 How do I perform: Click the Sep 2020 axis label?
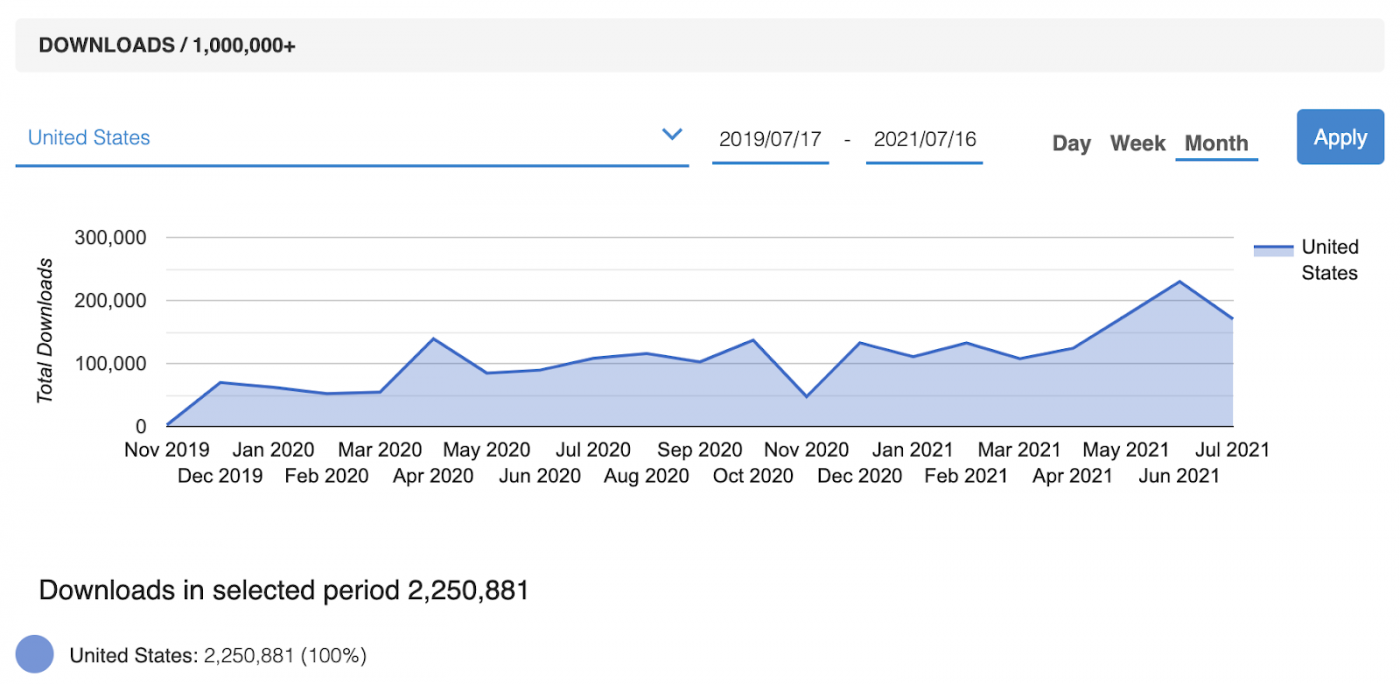(700, 450)
